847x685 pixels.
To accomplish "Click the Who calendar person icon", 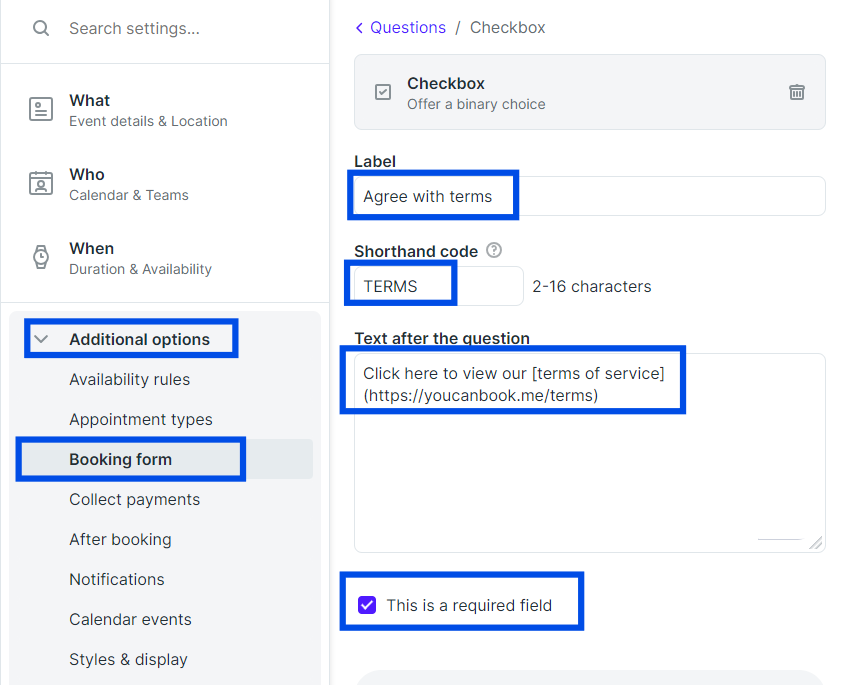I will click(41, 183).
